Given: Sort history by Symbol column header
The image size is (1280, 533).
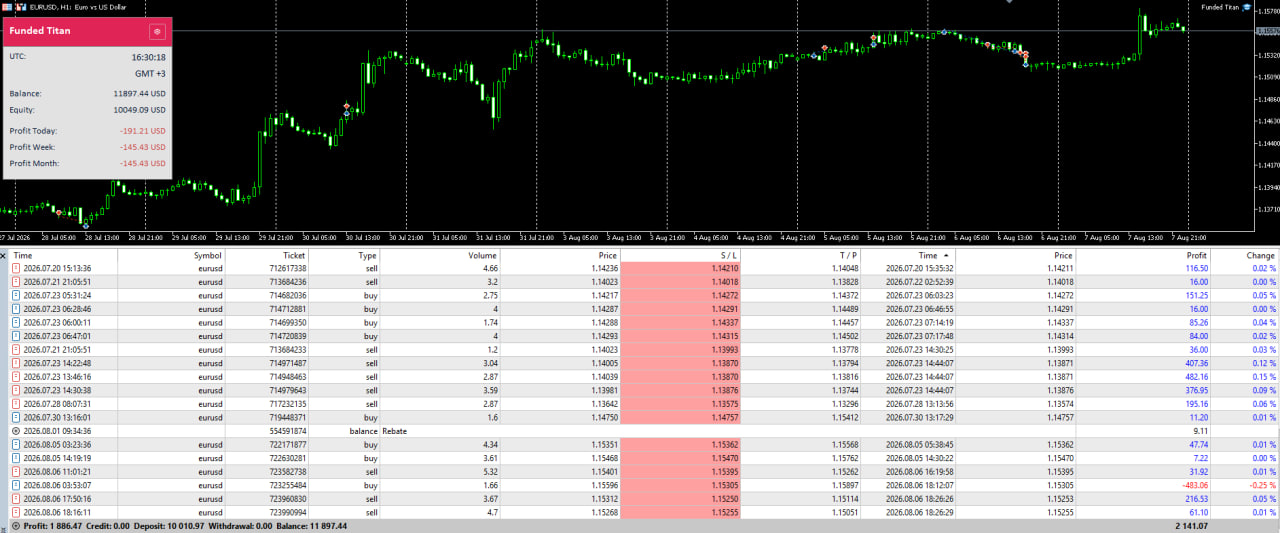Looking at the screenshot, I should coord(208,256).
